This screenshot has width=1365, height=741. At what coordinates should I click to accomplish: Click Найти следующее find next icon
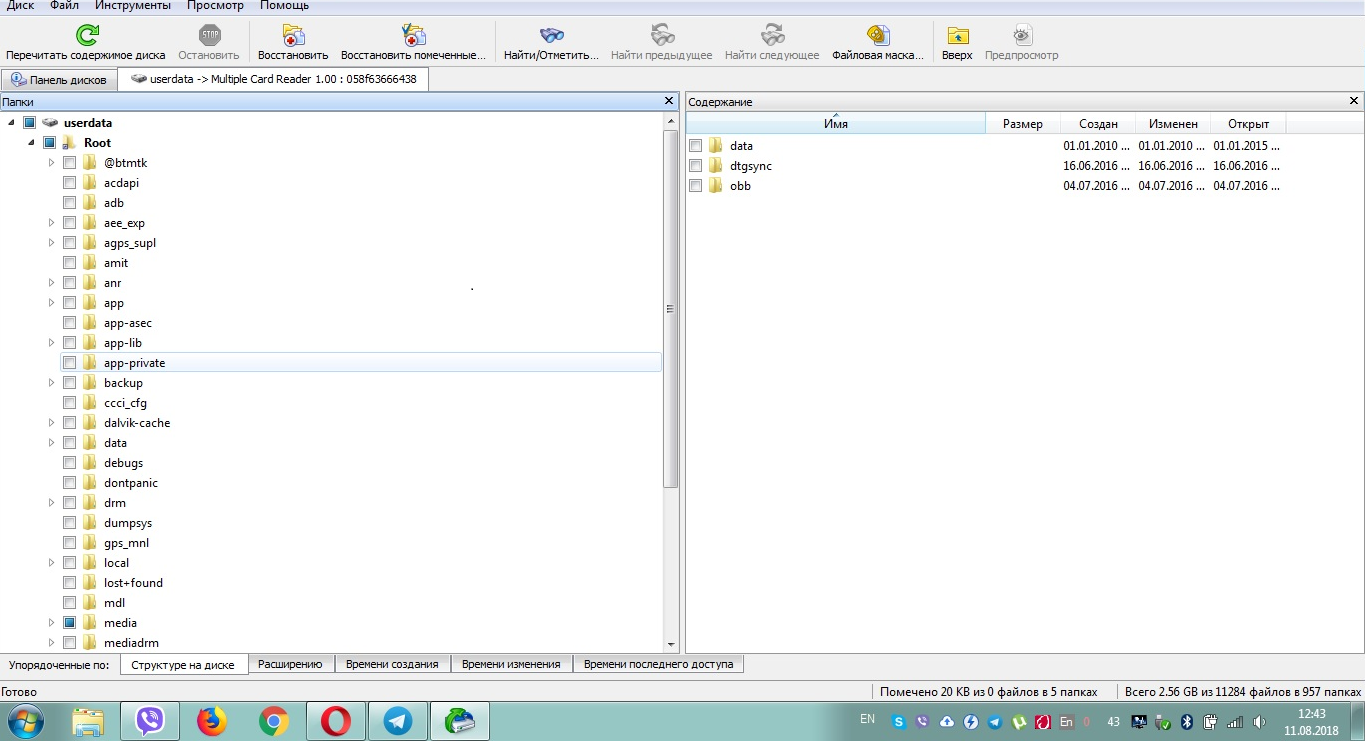(x=772, y=36)
